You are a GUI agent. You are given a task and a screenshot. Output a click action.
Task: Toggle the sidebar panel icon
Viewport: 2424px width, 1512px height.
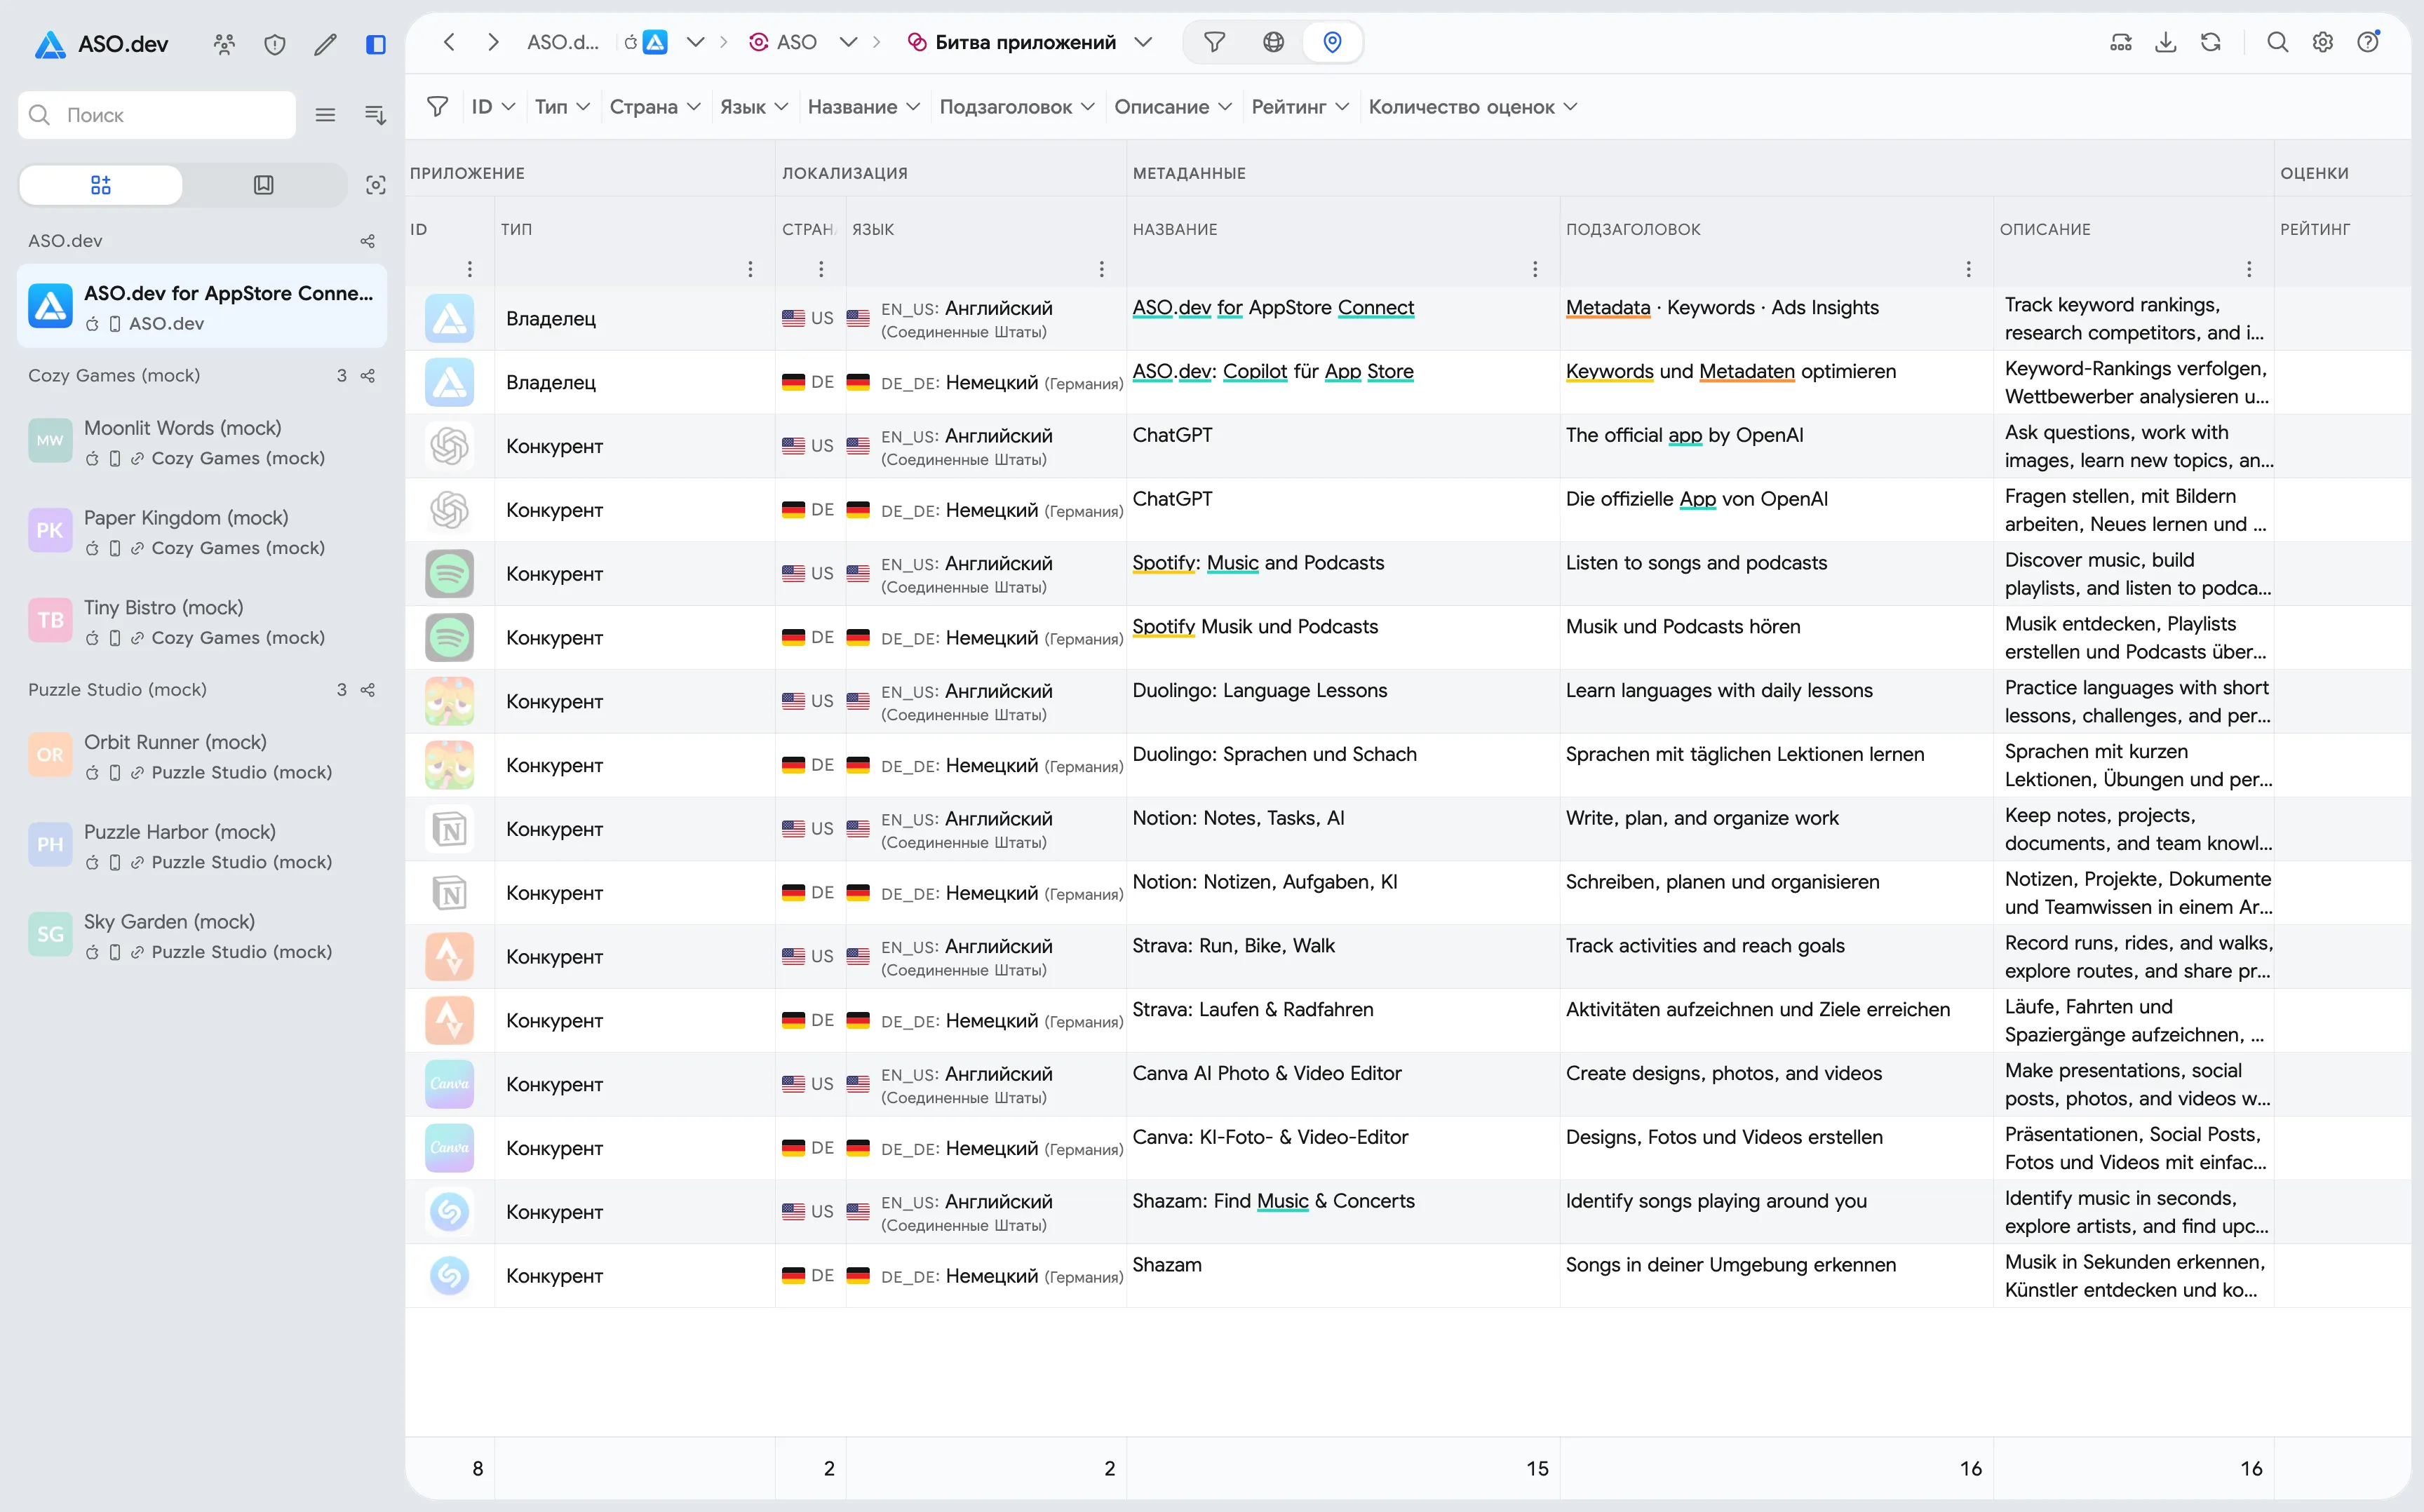pos(376,43)
